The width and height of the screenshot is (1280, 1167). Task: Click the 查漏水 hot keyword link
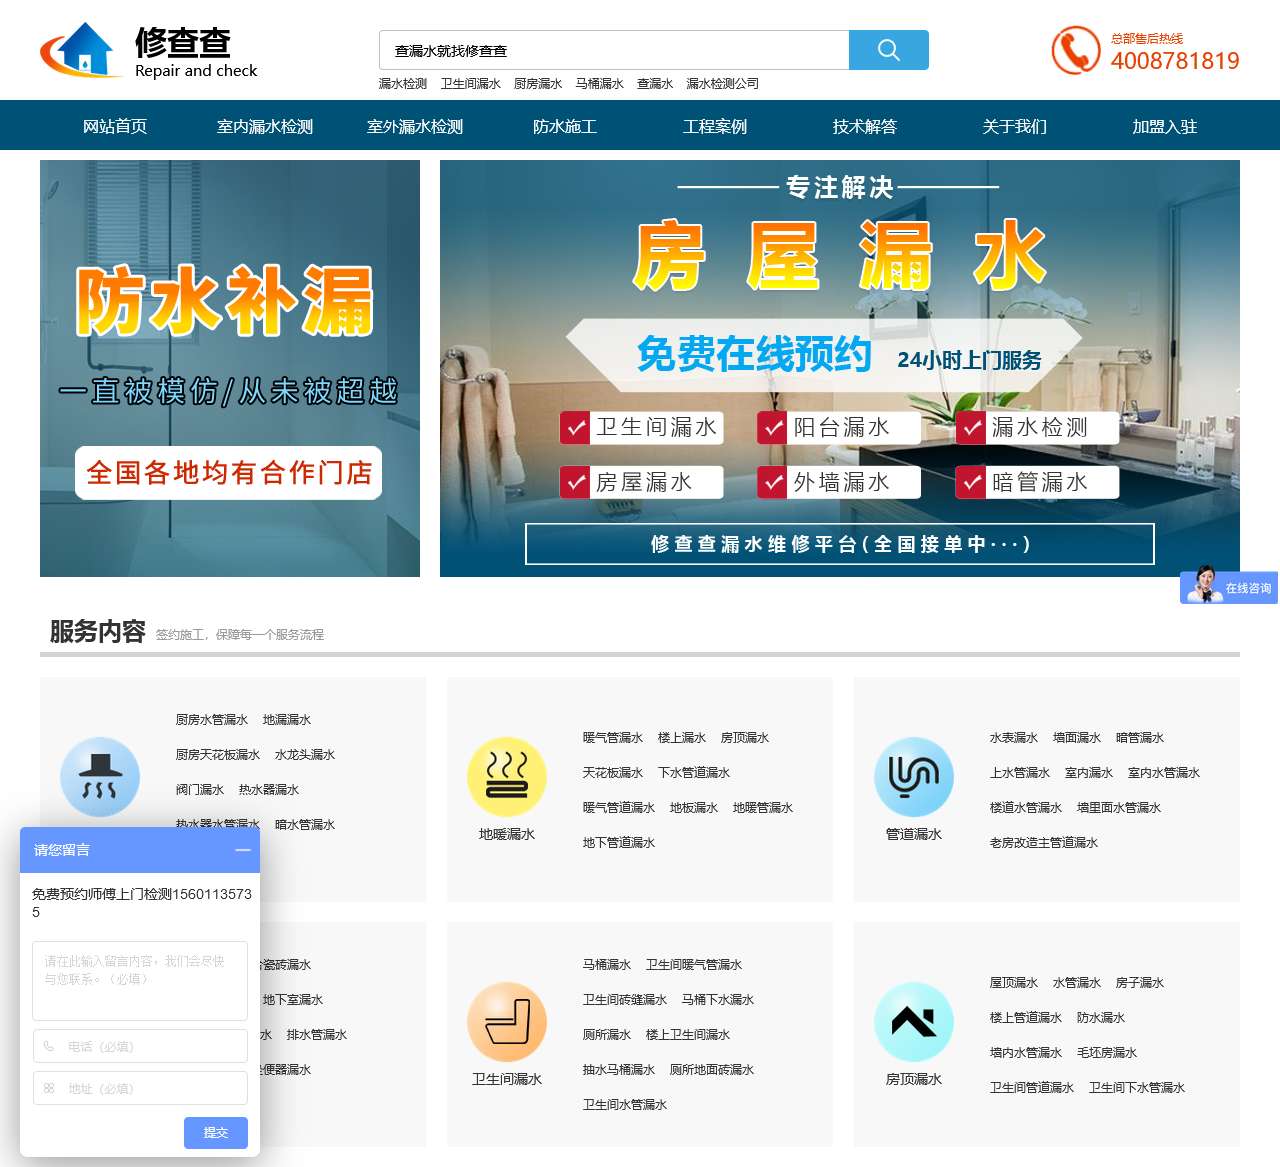click(x=655, y=84)
